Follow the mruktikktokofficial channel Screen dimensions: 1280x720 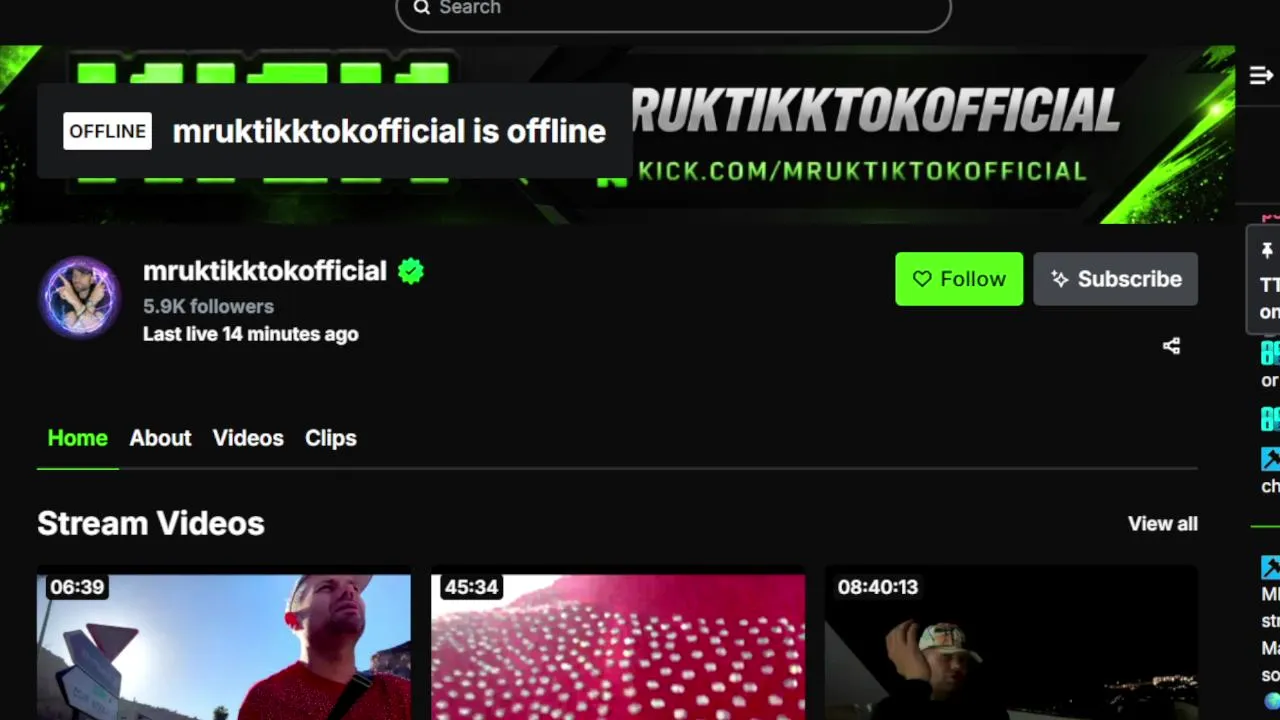tap(959, 279)
